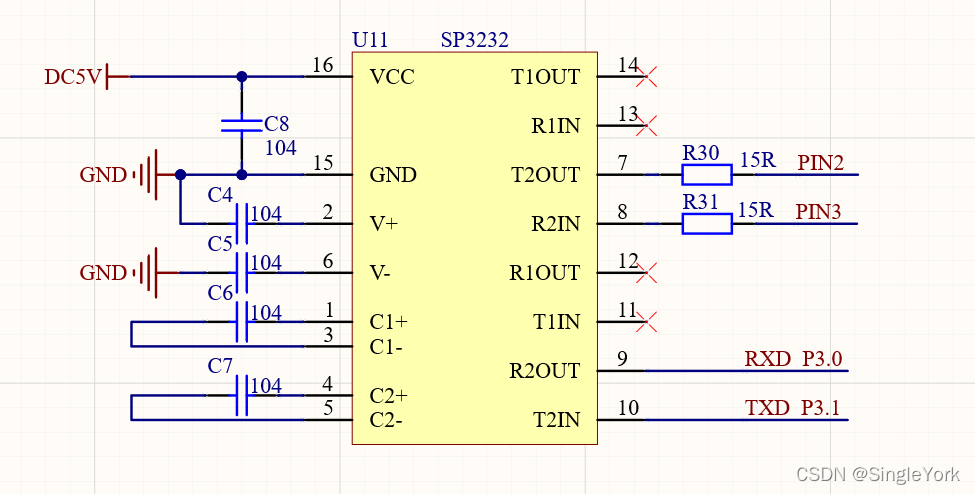975x494 pixels.
Task: Select capacitor C6 symbol on the C1+ line
Action: (x=242, y=322)
